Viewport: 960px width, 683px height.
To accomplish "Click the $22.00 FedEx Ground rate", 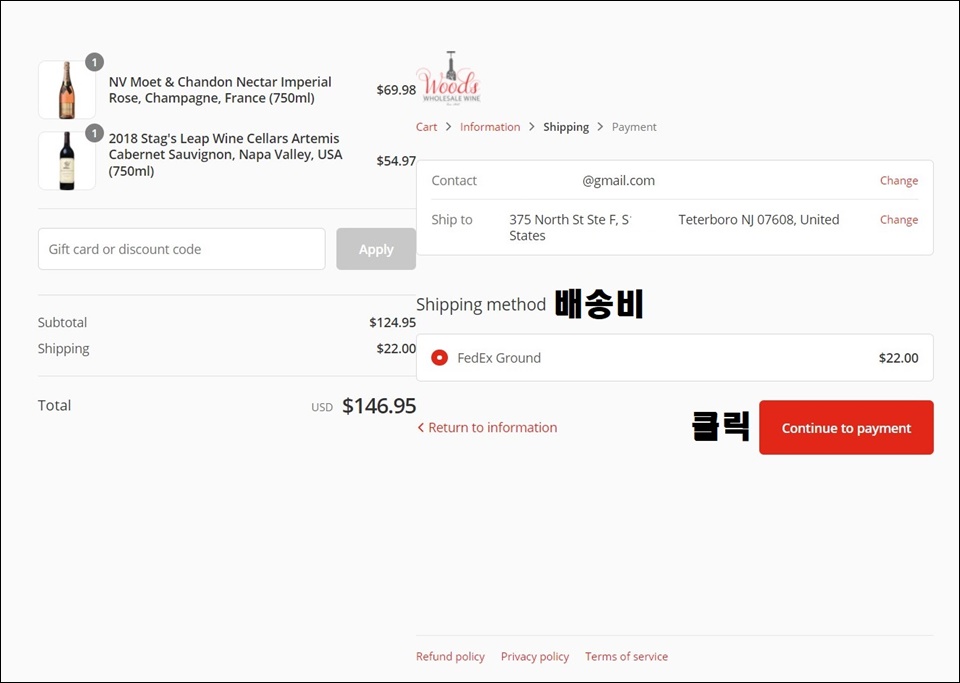I will 898,358.
